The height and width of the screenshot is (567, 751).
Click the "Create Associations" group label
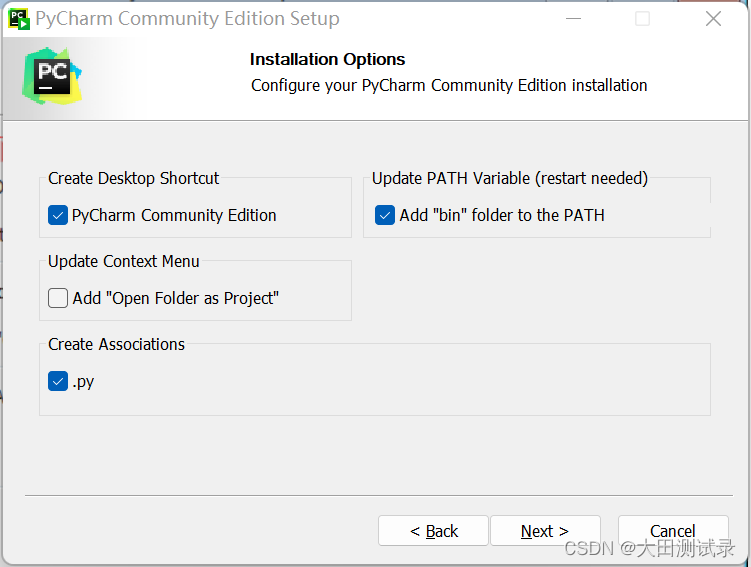116,344
